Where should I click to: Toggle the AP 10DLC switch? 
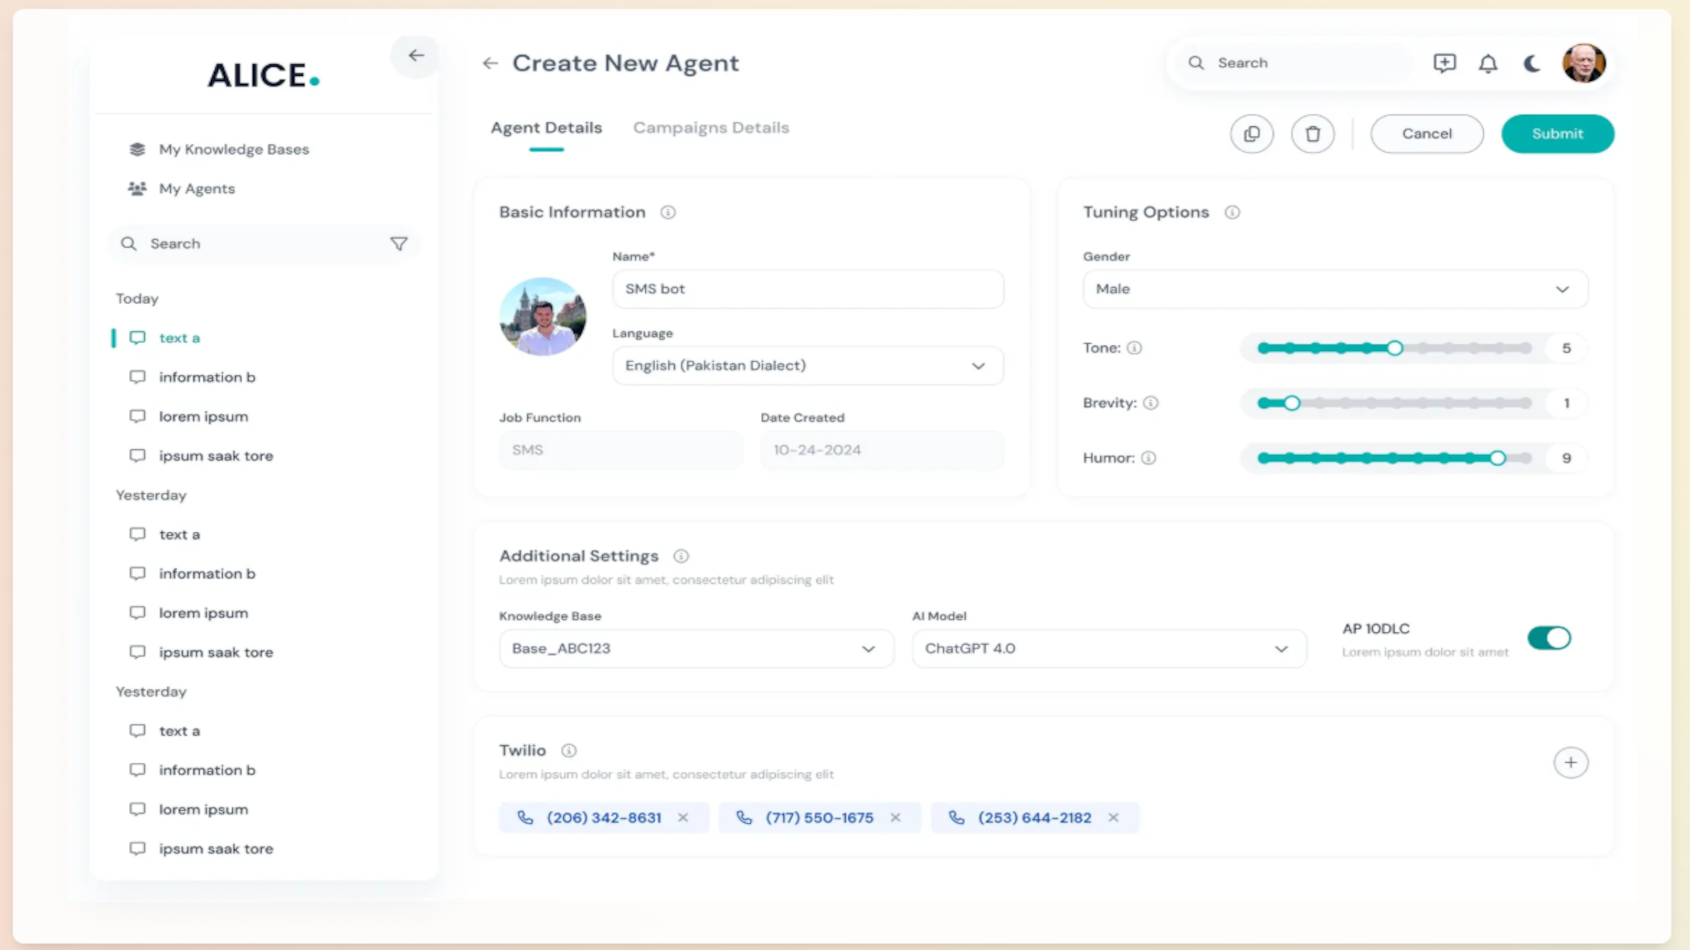1548,638
